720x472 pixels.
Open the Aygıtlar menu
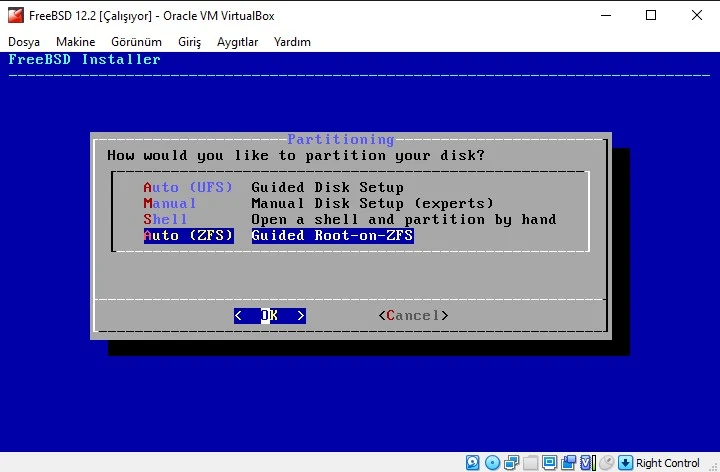(x=237, y=42)
